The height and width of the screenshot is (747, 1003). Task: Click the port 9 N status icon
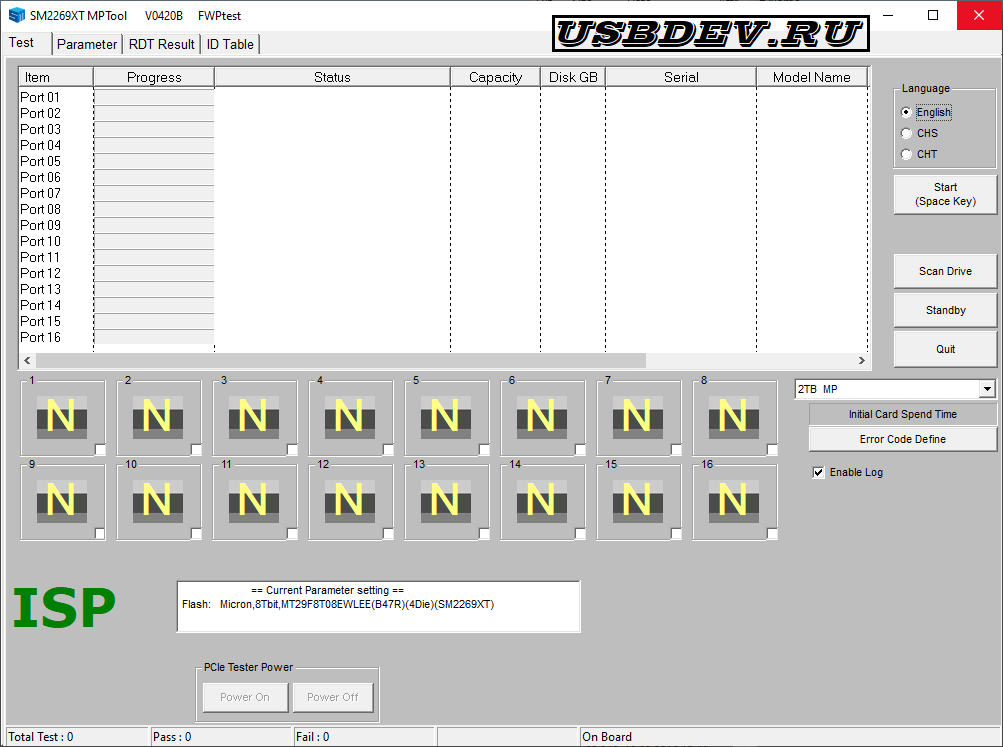(x=61, y=501)
